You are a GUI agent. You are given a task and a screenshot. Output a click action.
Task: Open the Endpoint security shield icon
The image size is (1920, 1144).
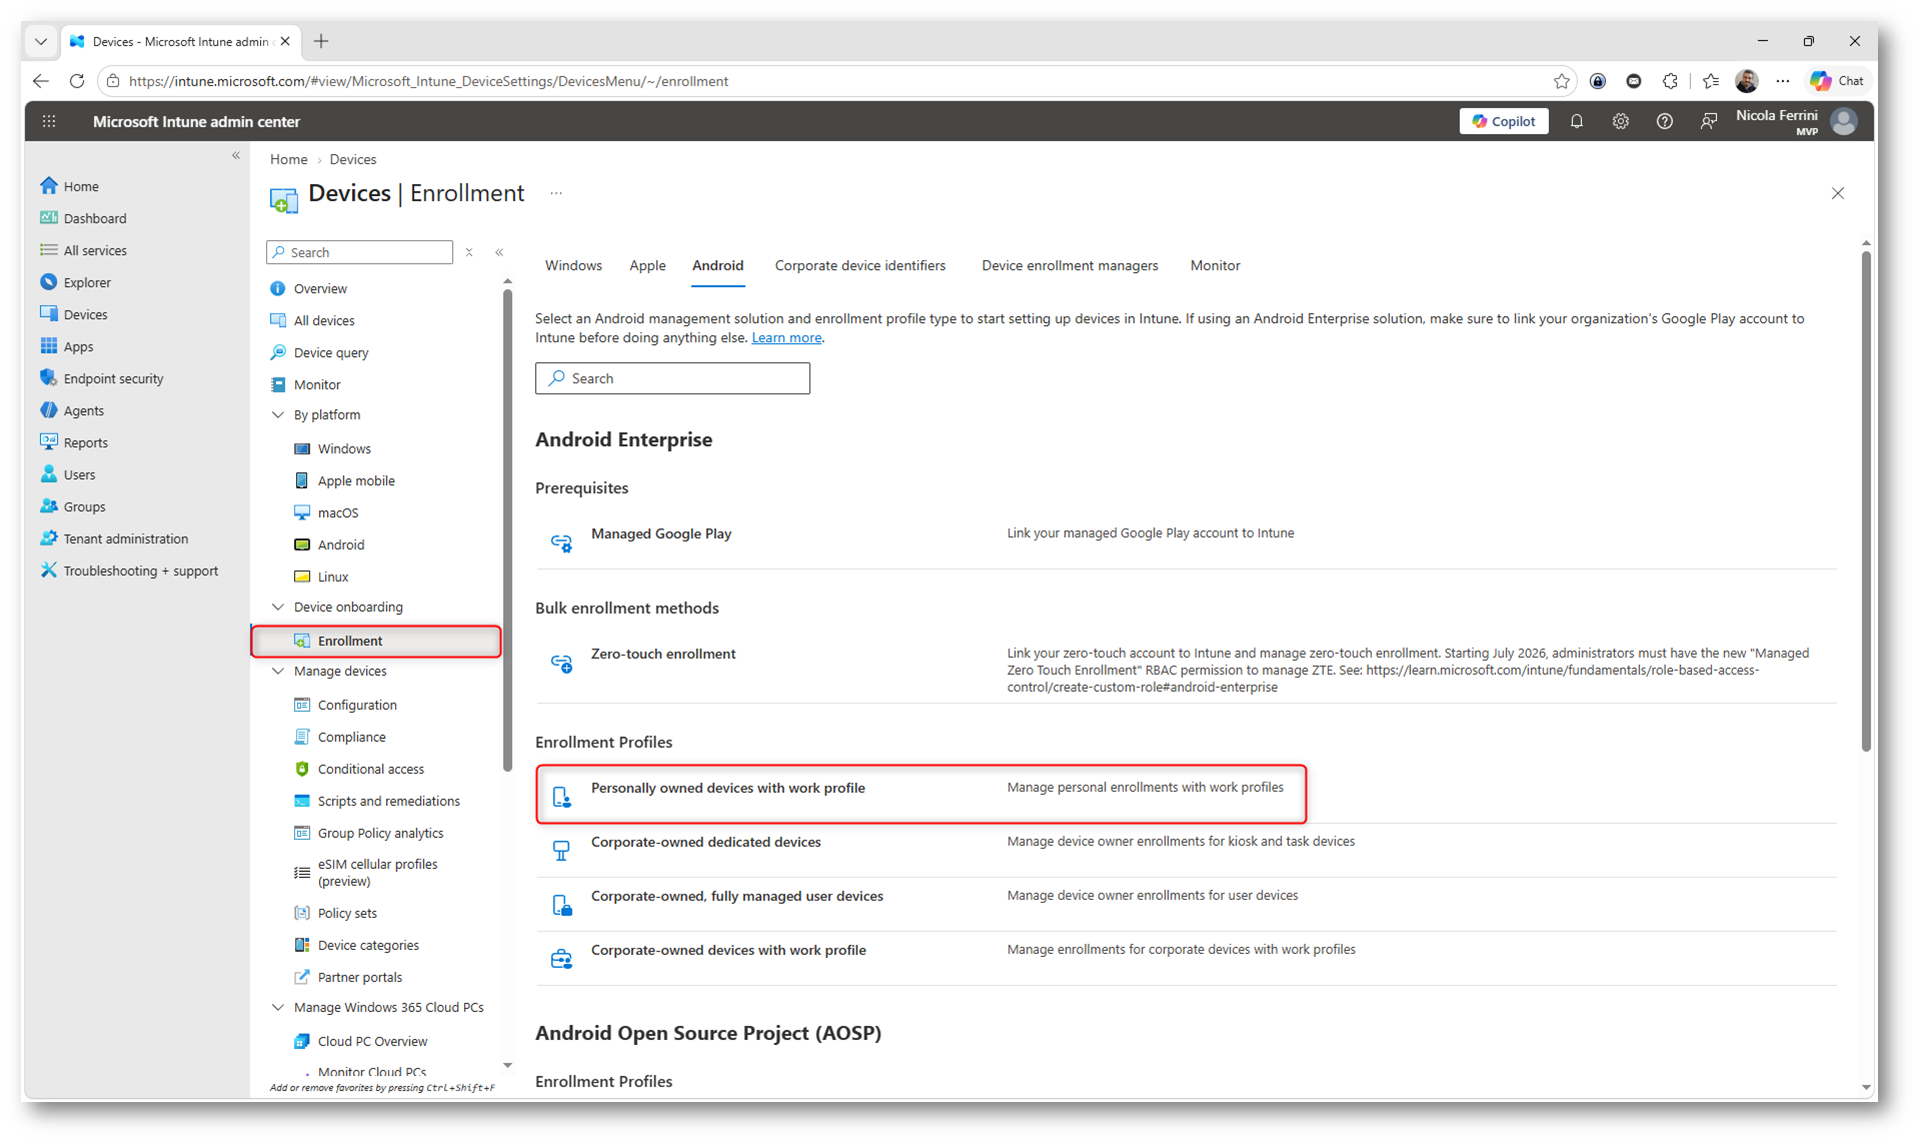pyautogui.click(x=49, y=378)
